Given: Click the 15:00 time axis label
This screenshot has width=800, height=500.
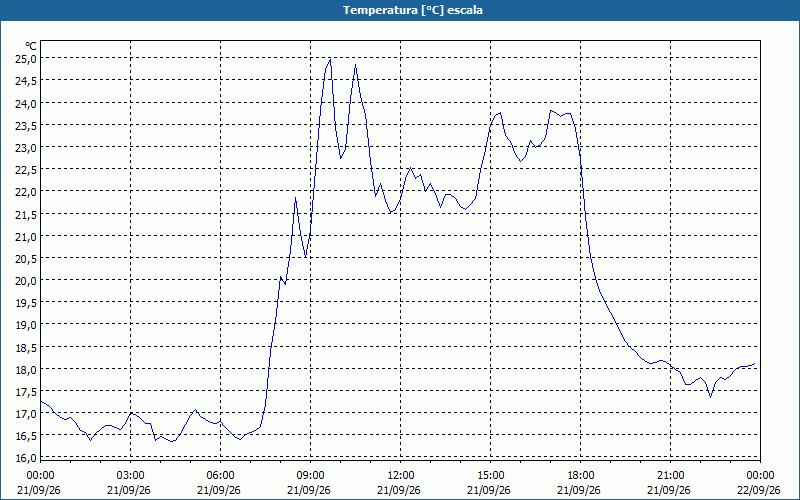Looking at the screenshot, I should pyautogui.click(x=490, y=476).
